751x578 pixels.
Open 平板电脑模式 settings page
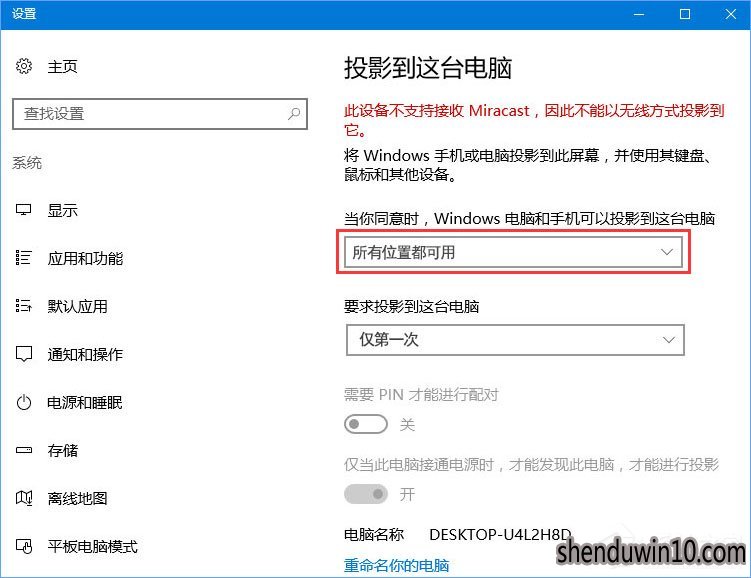tap(92, 546)
